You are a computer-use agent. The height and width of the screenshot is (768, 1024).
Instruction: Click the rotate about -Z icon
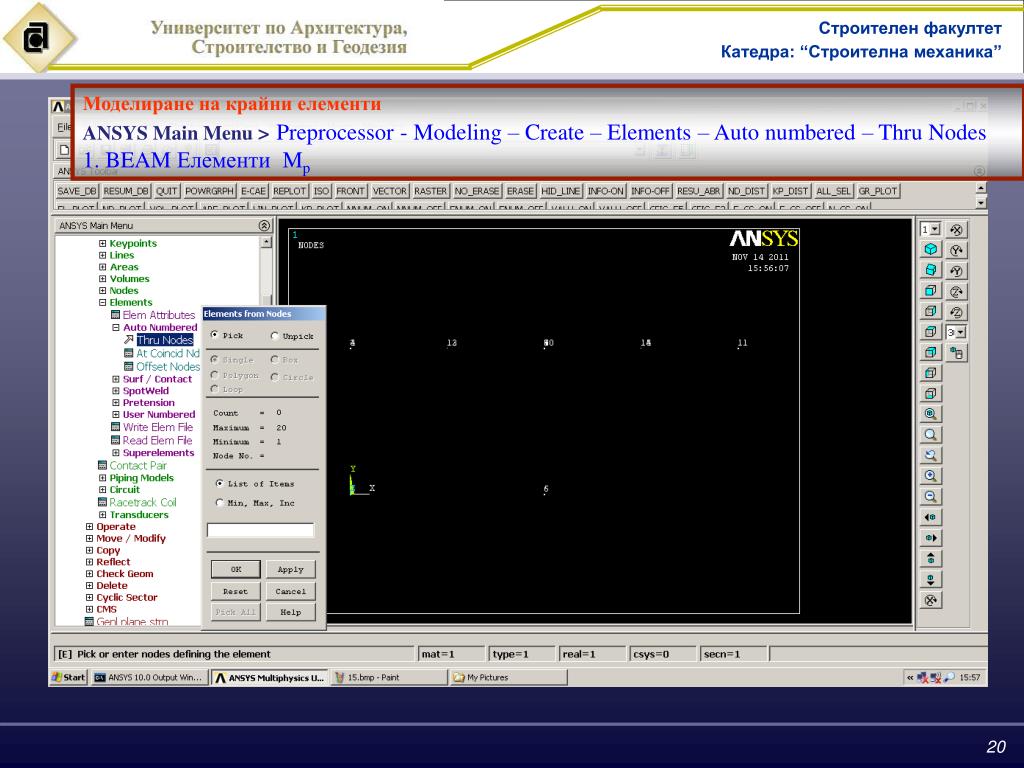956,312
